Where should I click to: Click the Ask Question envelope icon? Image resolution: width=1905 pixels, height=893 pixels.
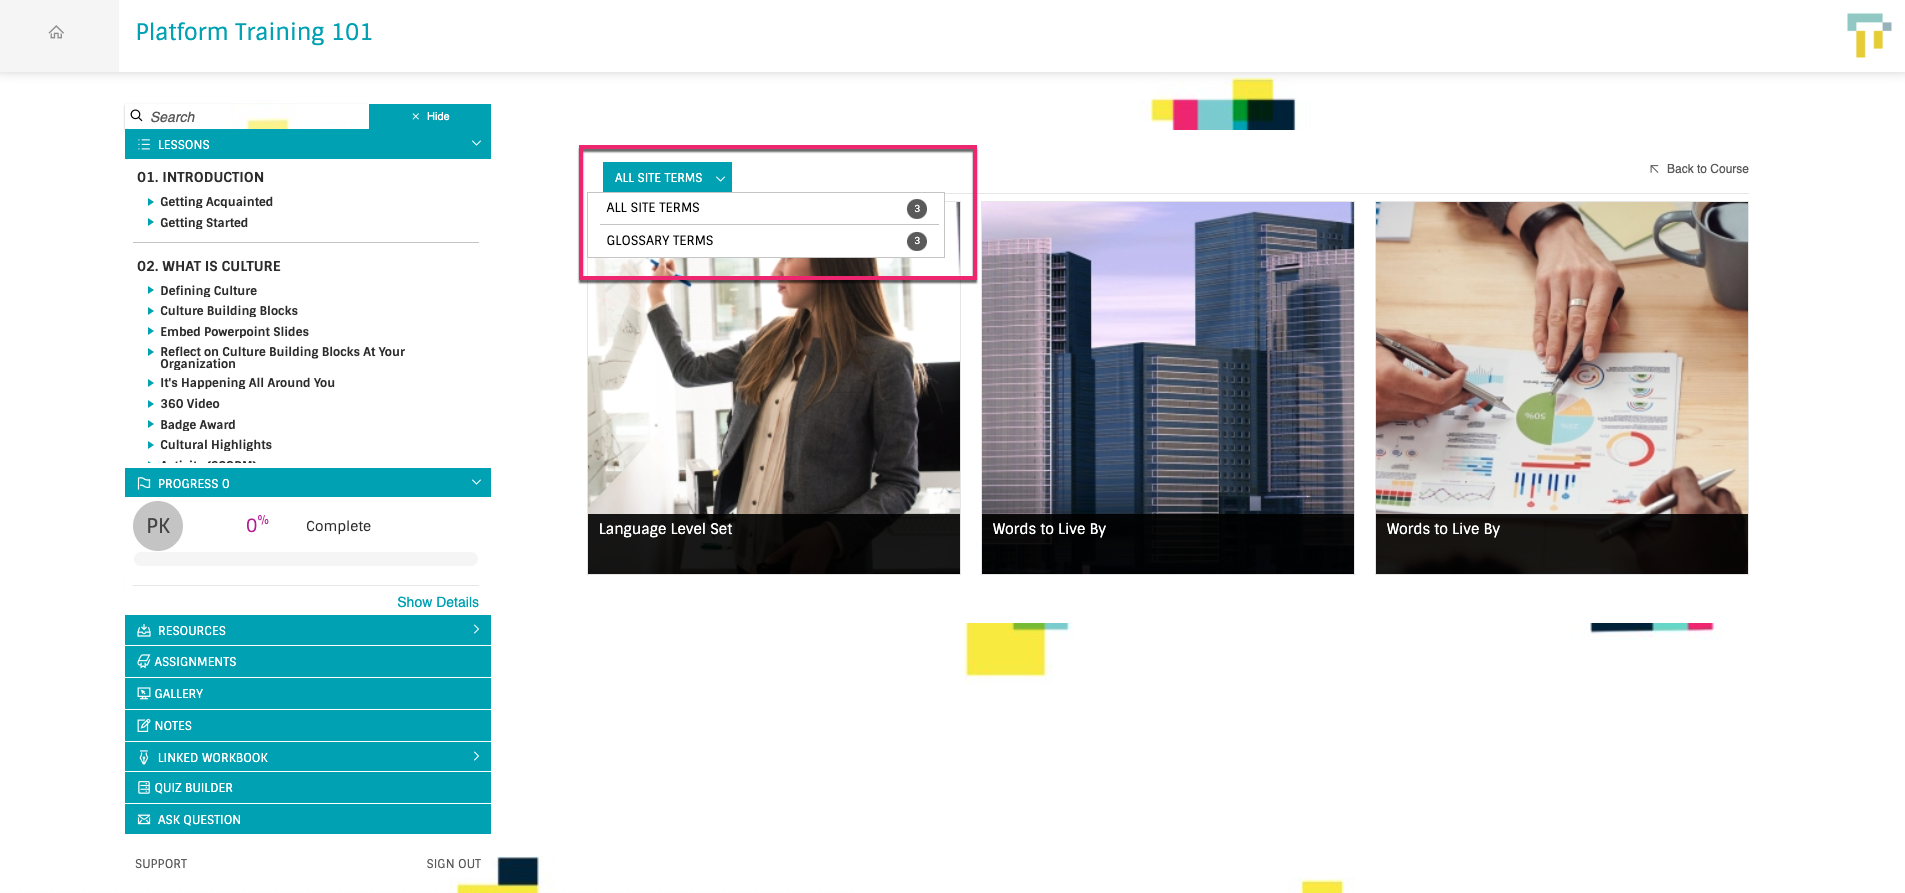click(144, 820)
